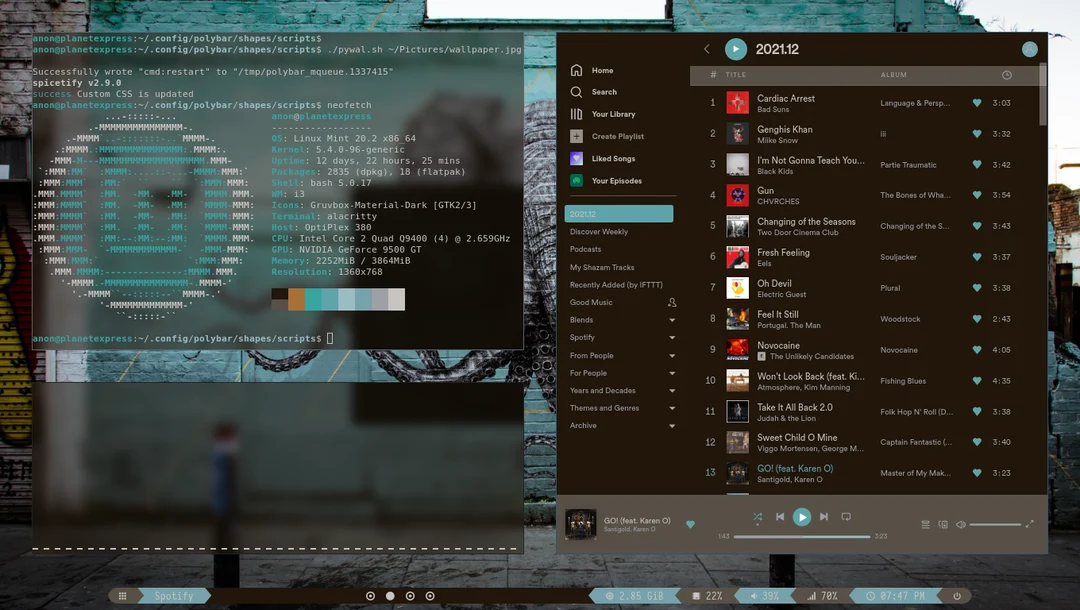Open the play queue icon
This screenshot has width=1080, height=610.
925,523
